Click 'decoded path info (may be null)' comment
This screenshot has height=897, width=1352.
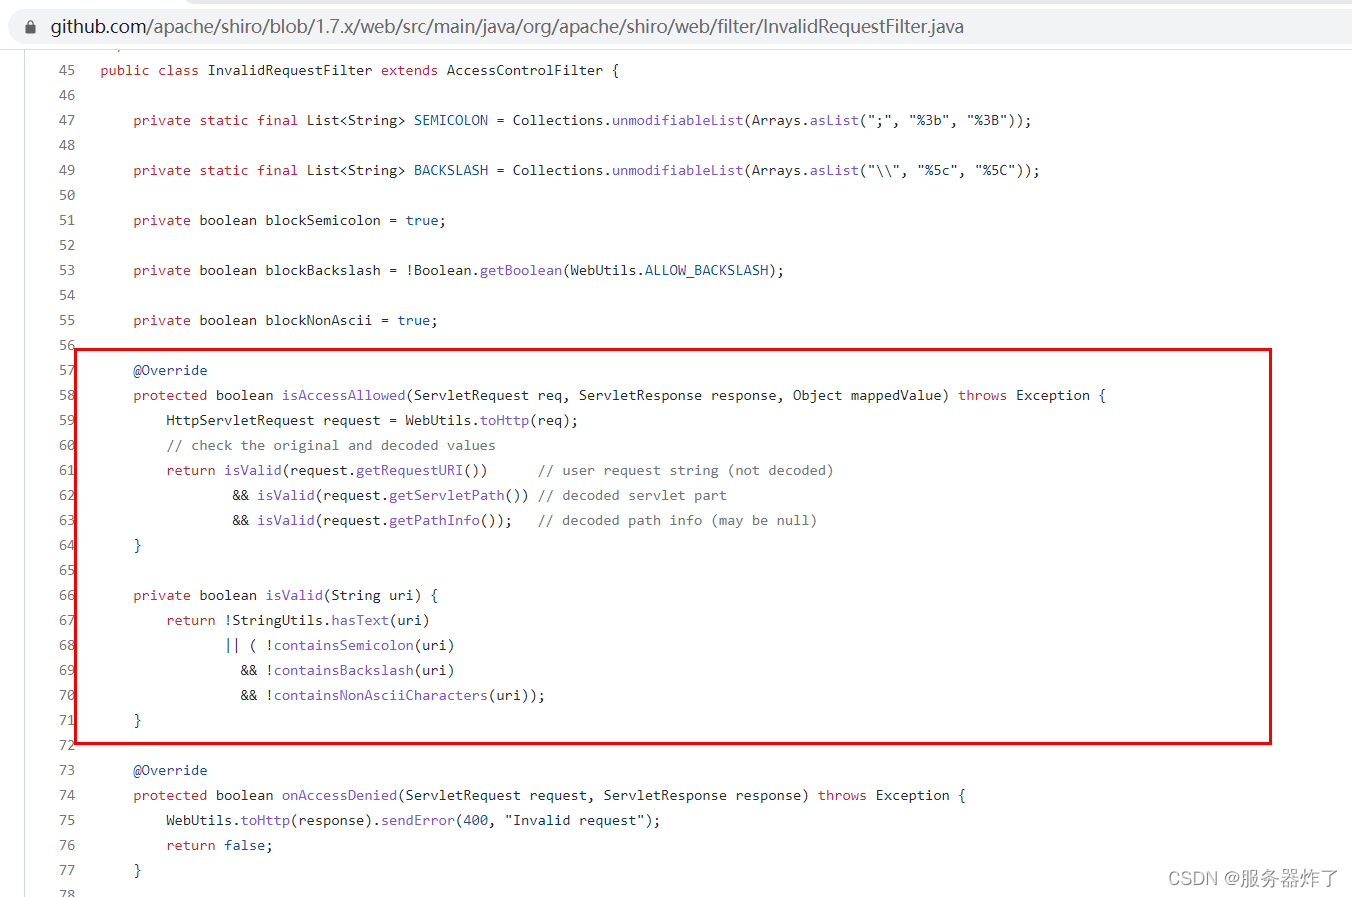point(677,520)
